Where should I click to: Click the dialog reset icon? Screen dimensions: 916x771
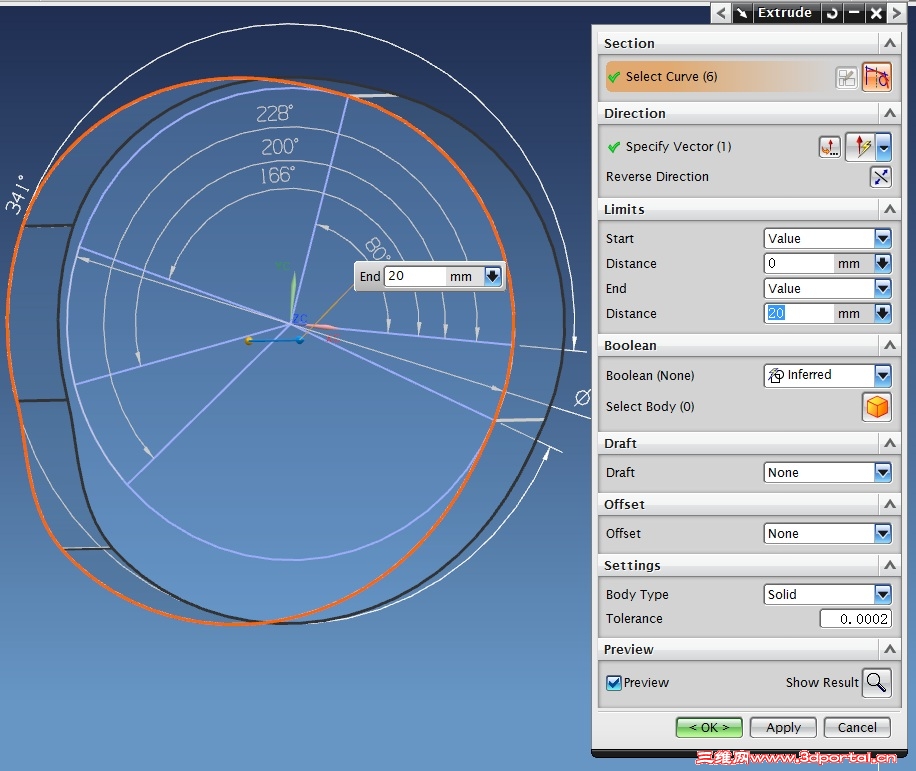click(832, 13)
